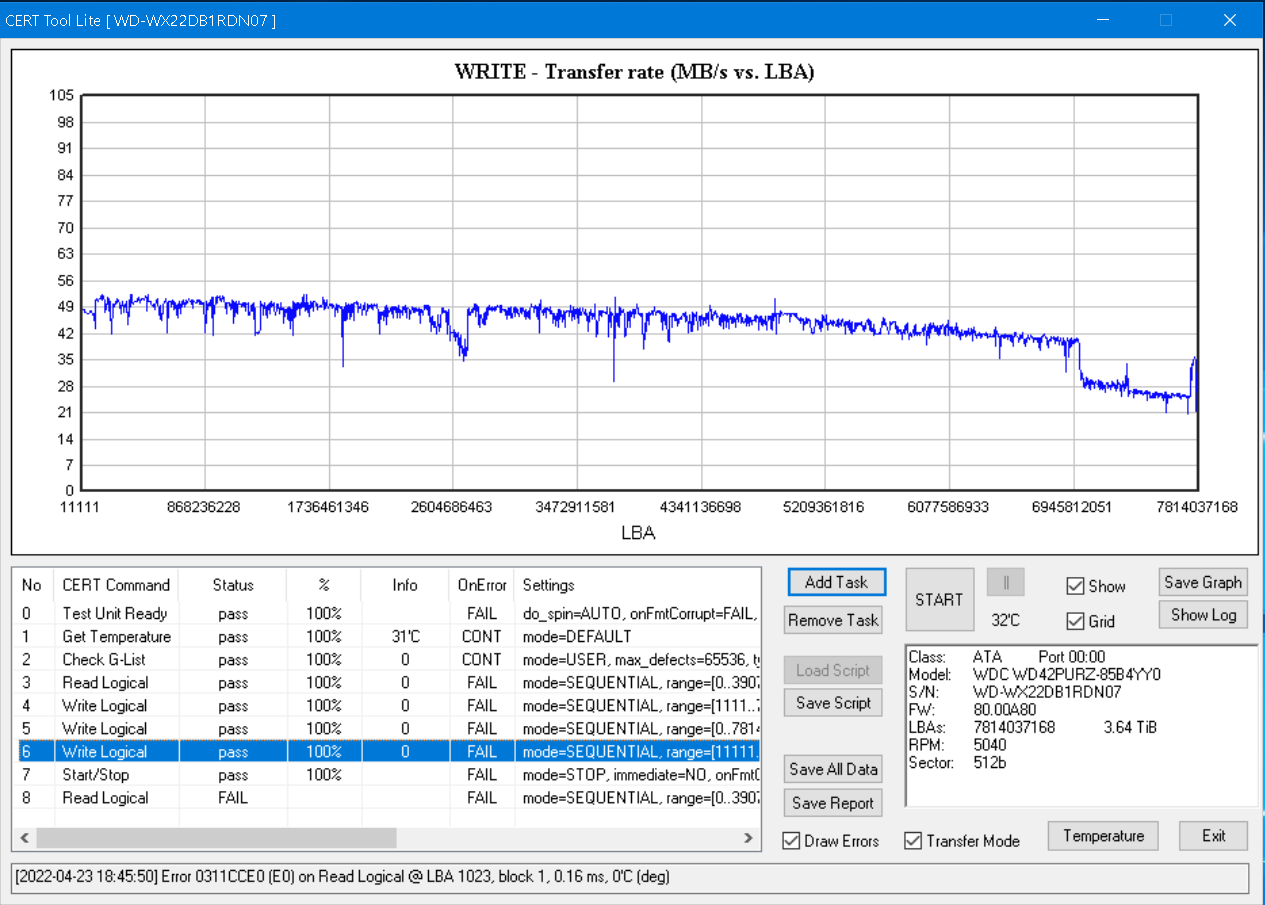The image size is (1265, 905).
Task: Save the current script
Action: click(x=833, y=703)
